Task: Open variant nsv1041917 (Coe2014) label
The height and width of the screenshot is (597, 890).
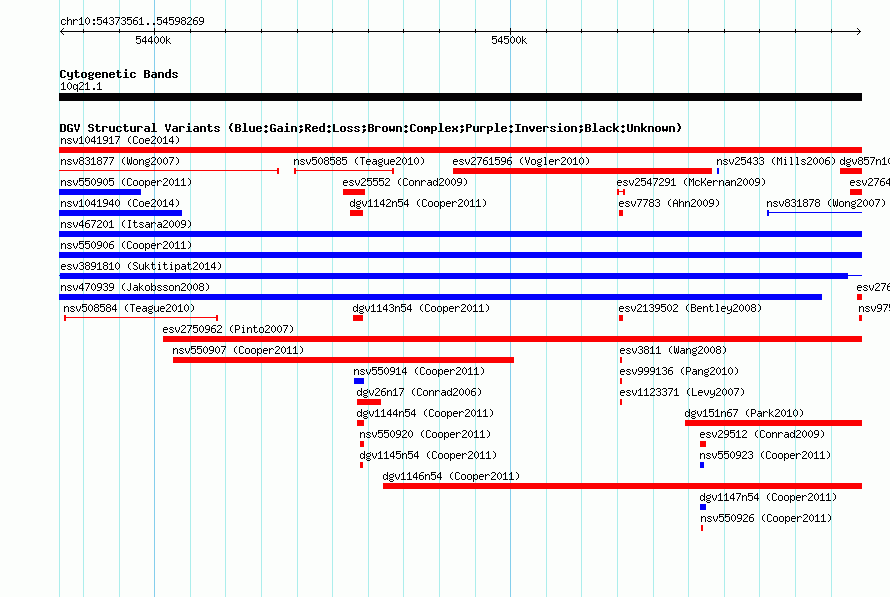Action: [120, 140]
